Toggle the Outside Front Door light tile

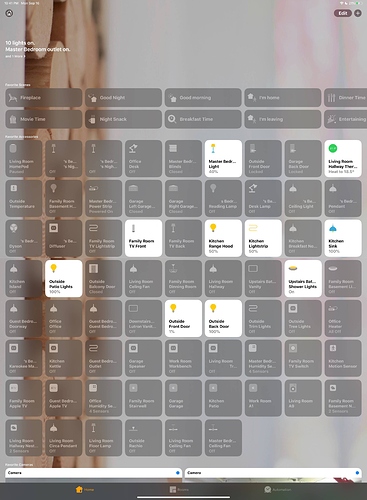pos(183,318)
